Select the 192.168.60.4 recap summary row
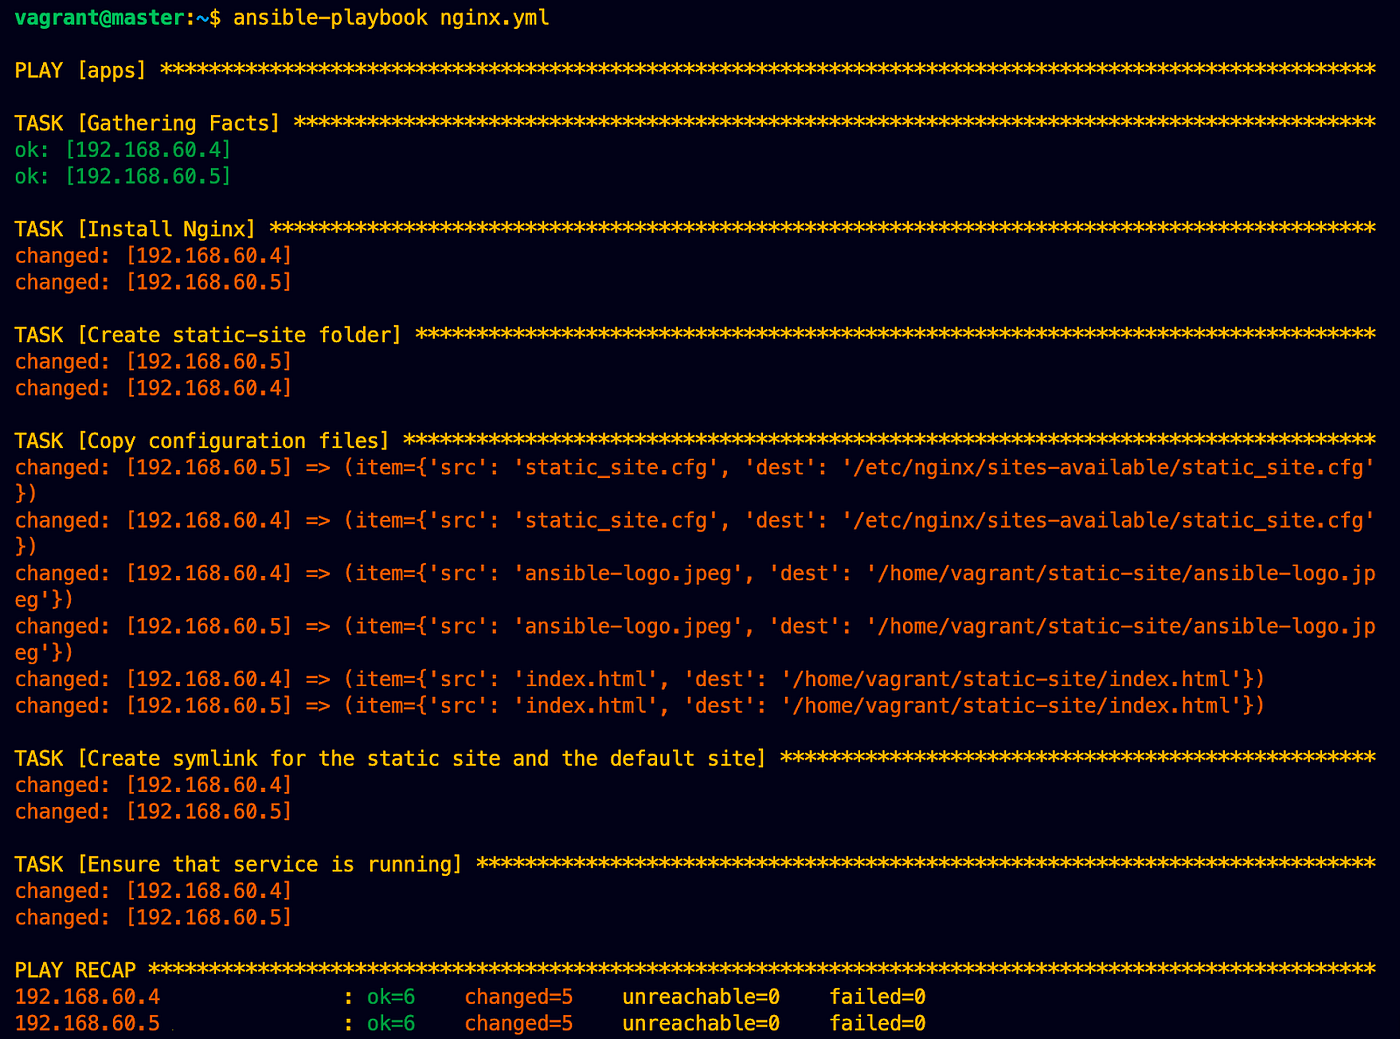This screenshot has width=1400, height=1039. 87,996
